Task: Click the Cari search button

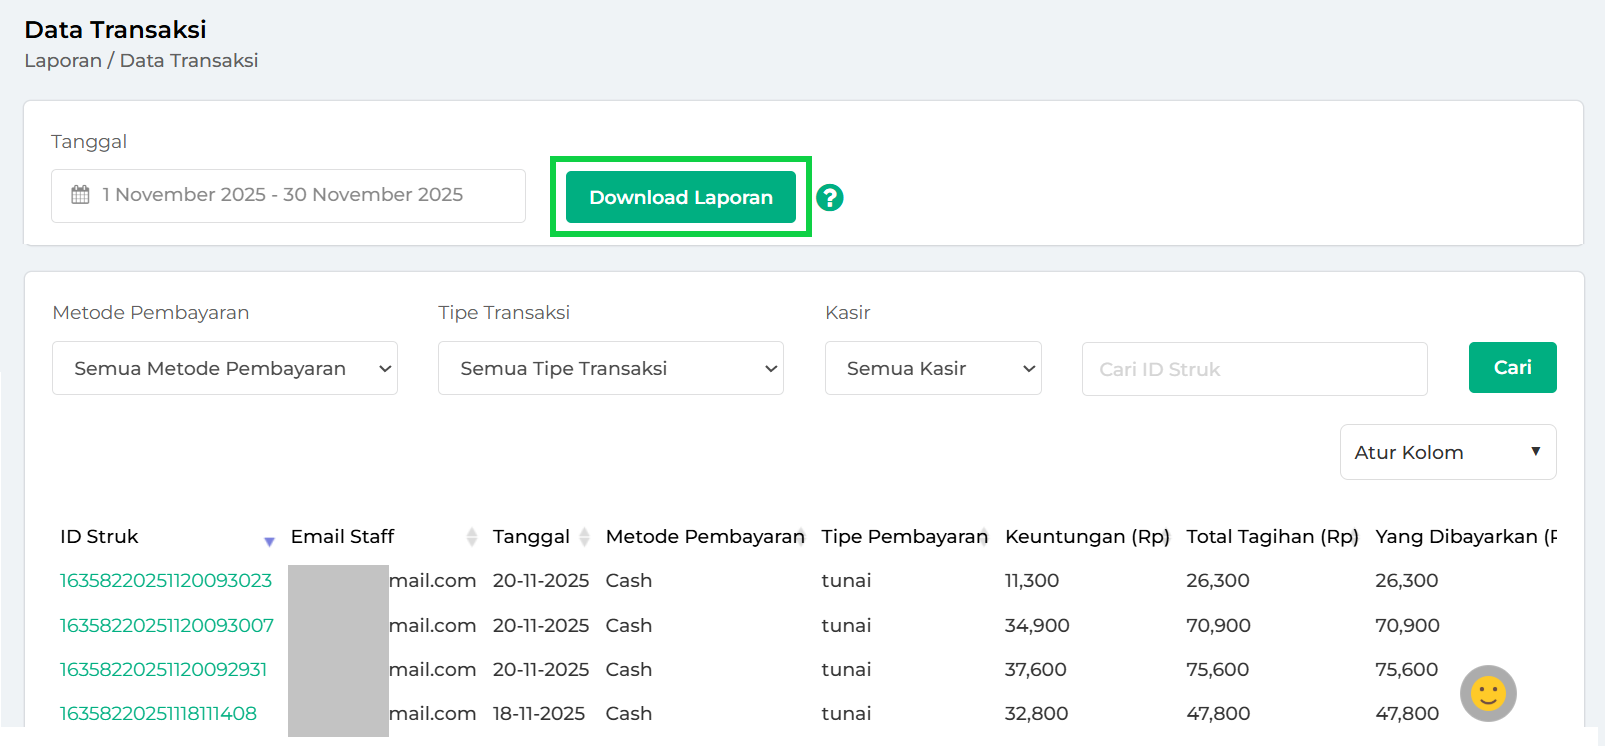Action: tap(1512, 367)
